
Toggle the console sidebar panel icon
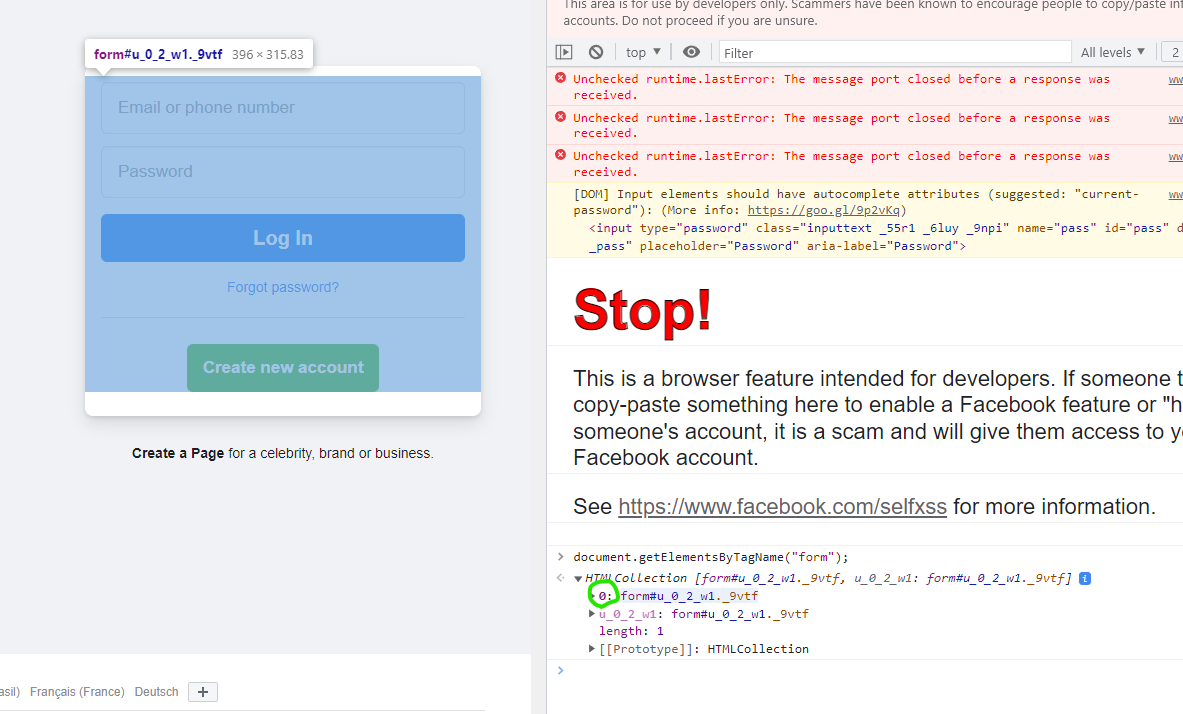(564, 52)
